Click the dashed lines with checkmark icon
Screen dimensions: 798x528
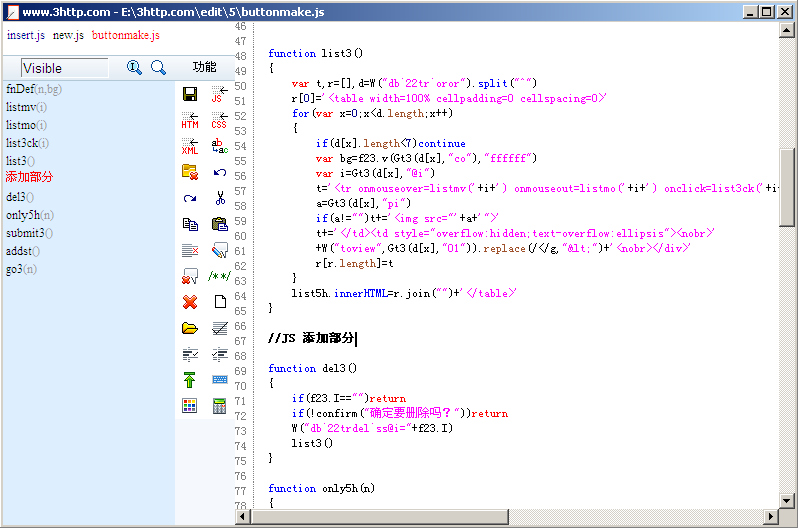click(x=190, y=354)
